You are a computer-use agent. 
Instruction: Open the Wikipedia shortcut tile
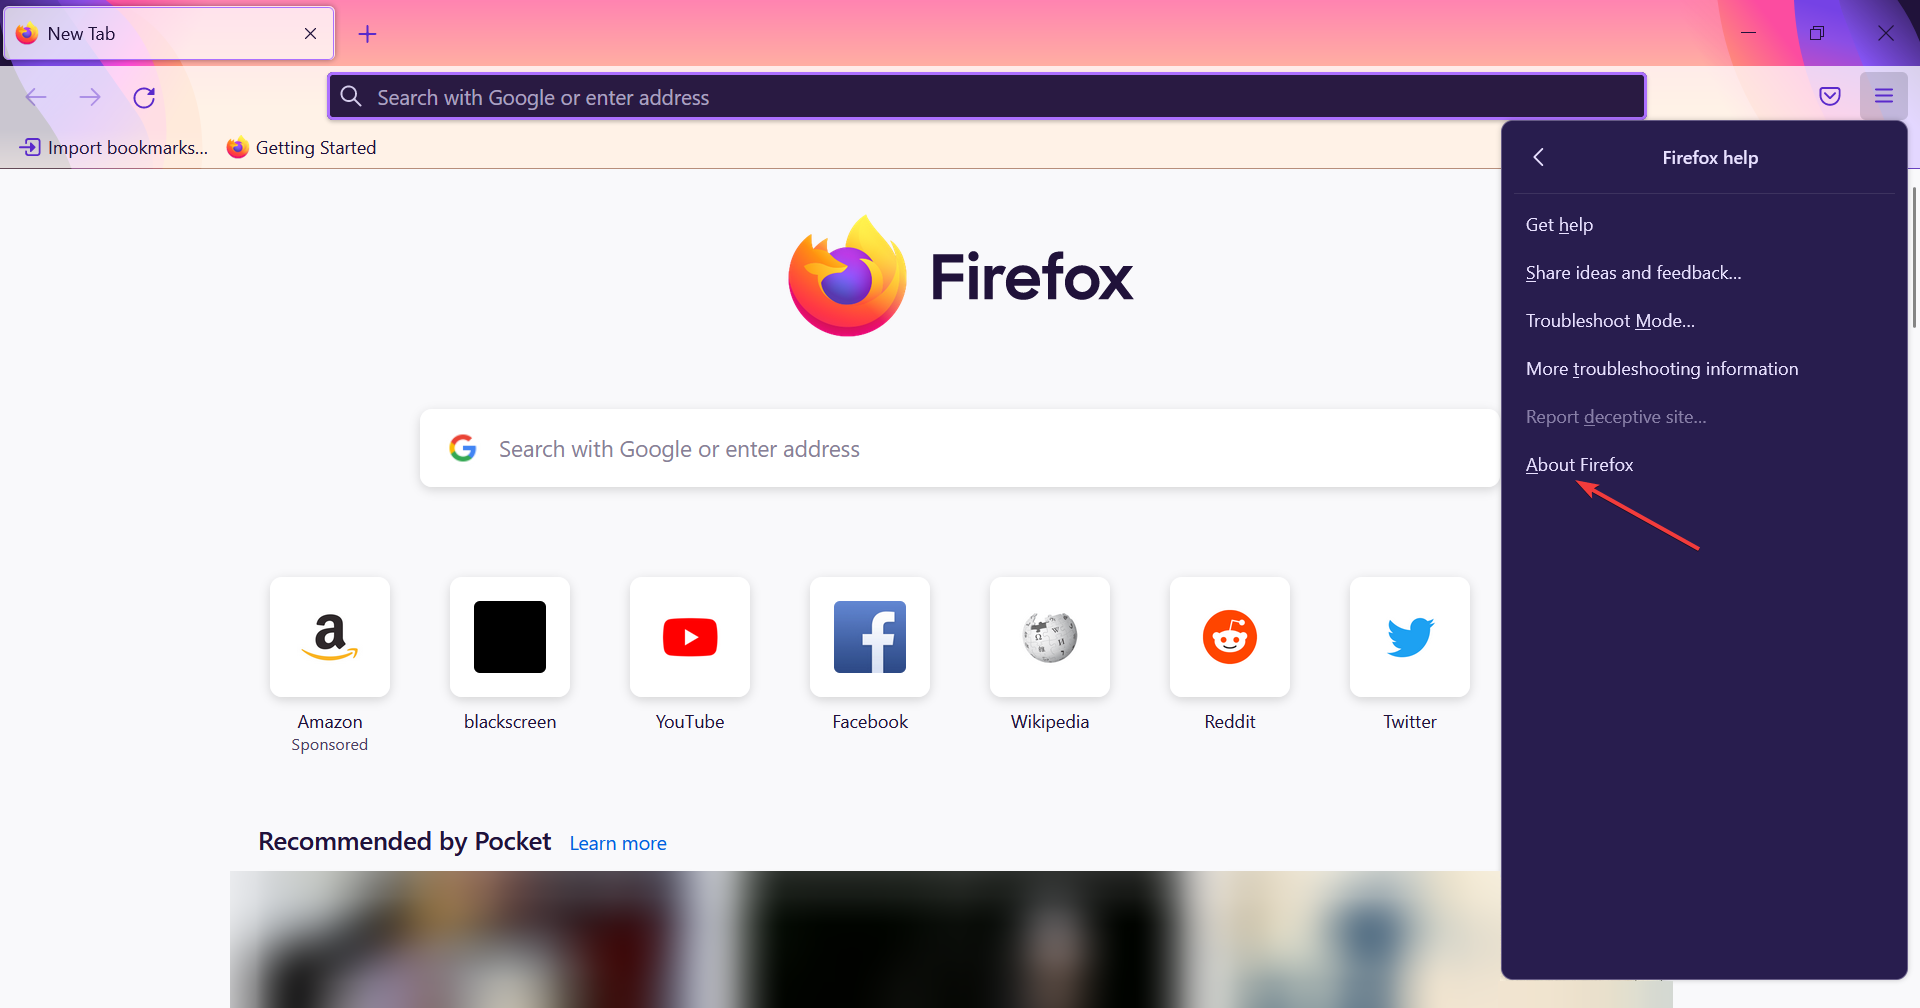pyautogui.click(x=1050, y=637)
